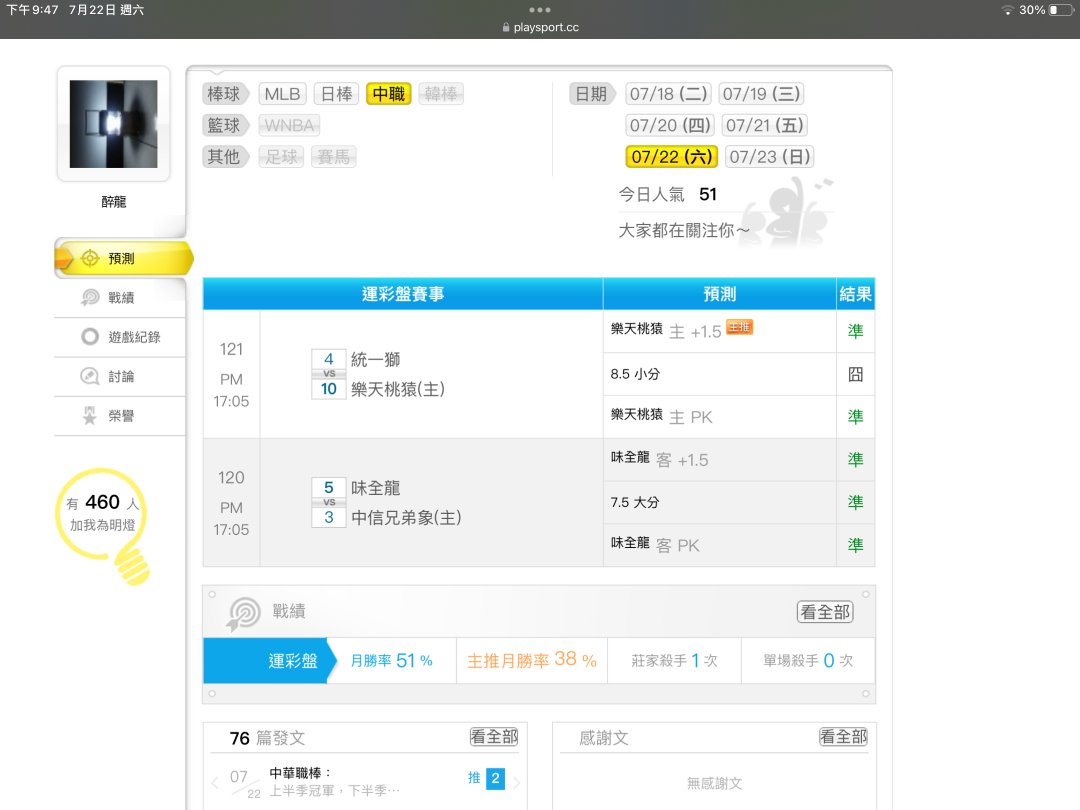This screenshot has height=810, width=1080.
Task: Click the 中信兄弟象(主) team name
Action: coord(406,518)
